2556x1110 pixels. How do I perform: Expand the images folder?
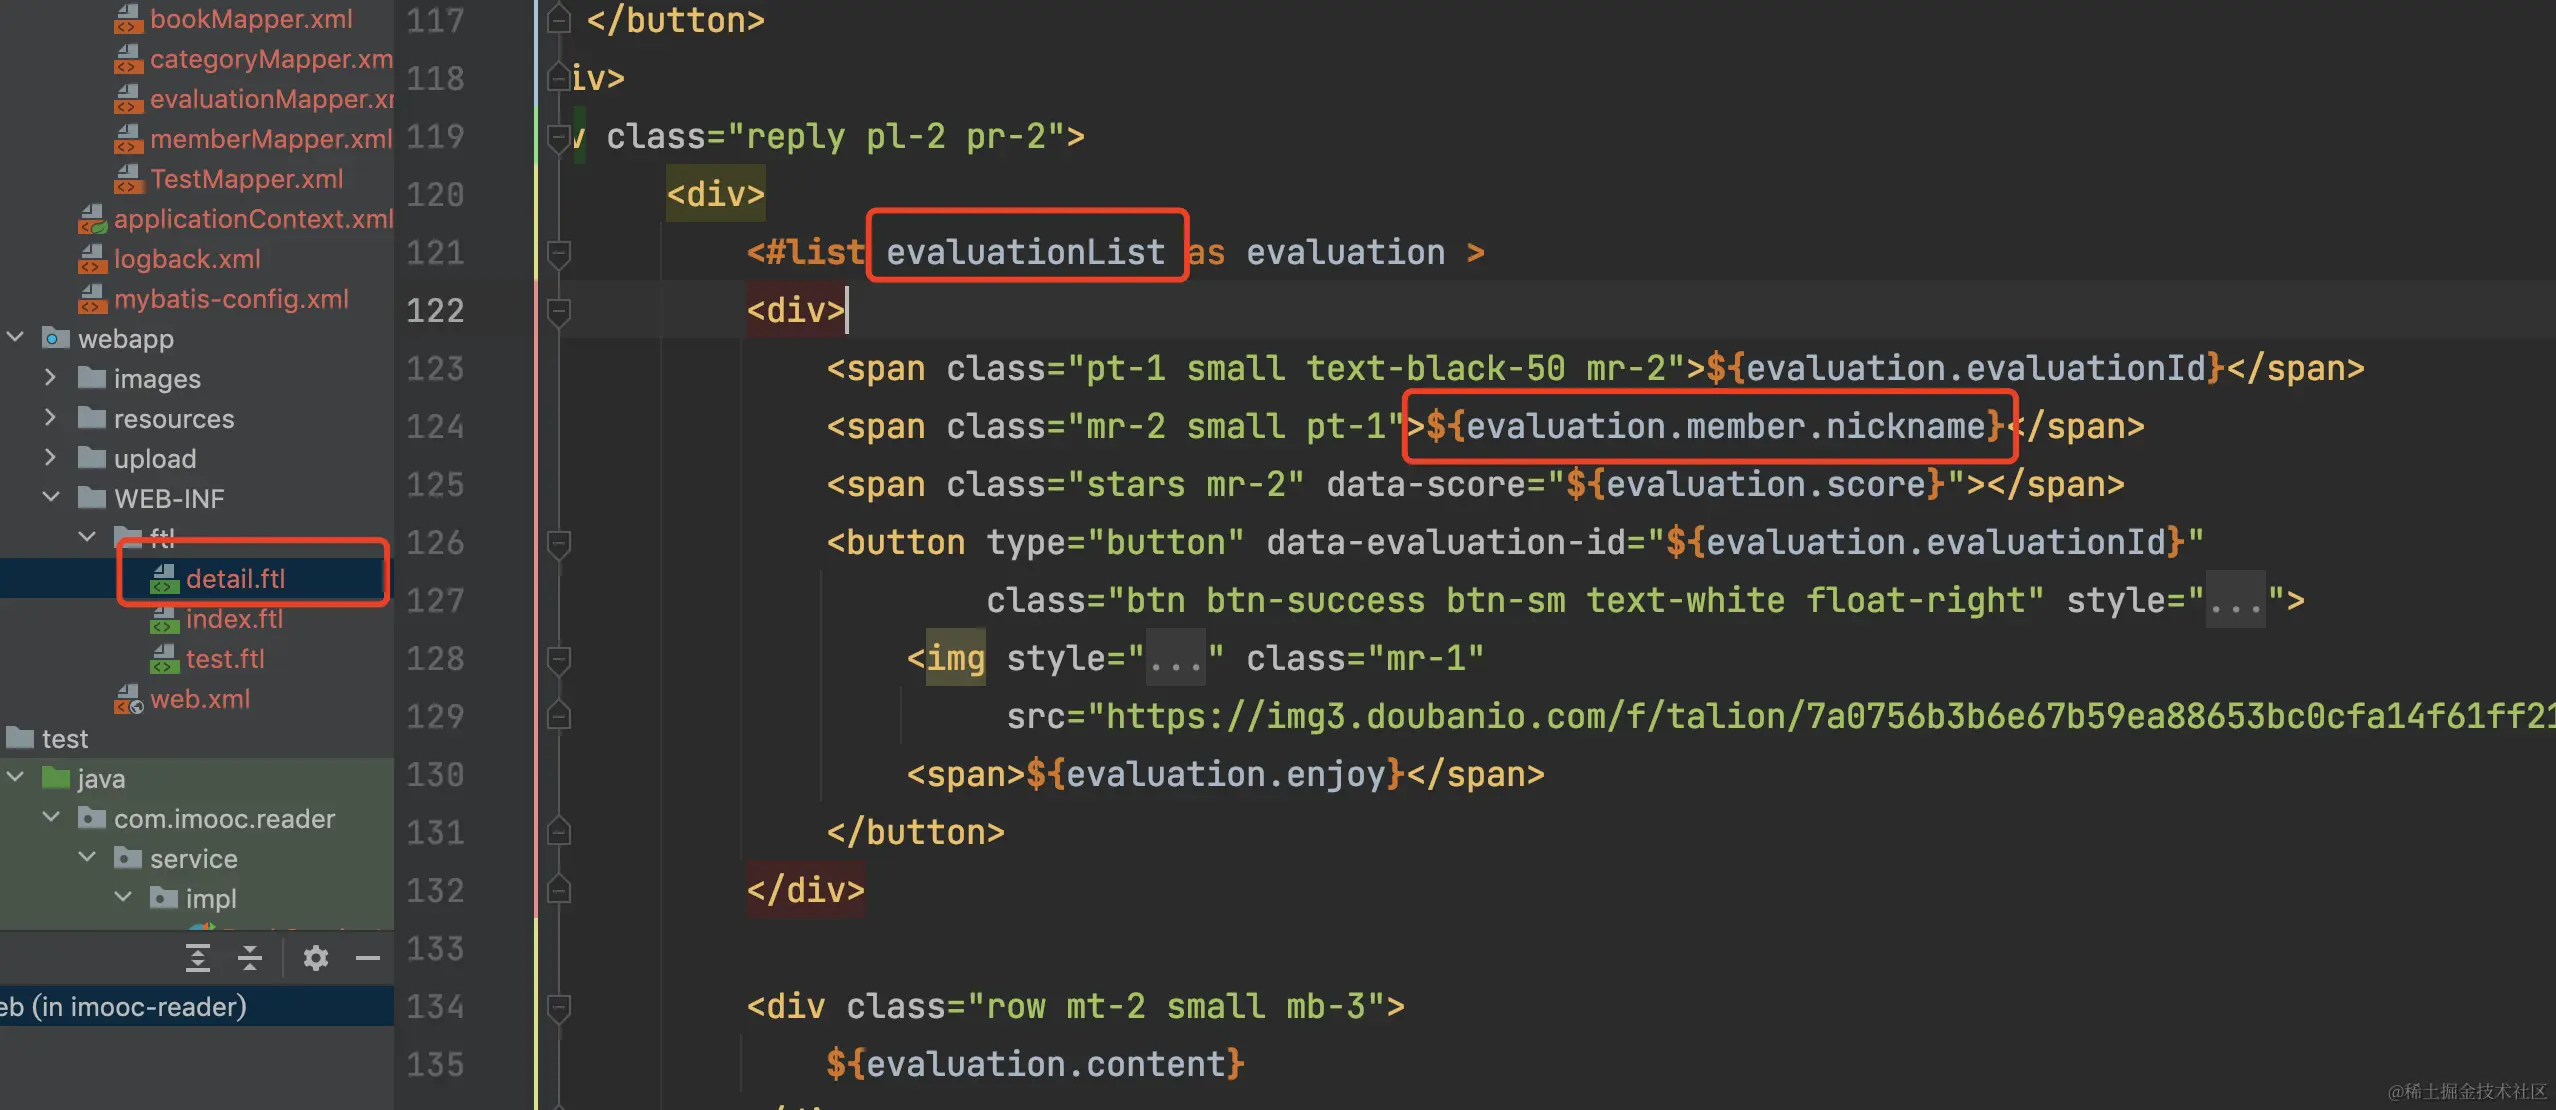[x=50, y=378]
